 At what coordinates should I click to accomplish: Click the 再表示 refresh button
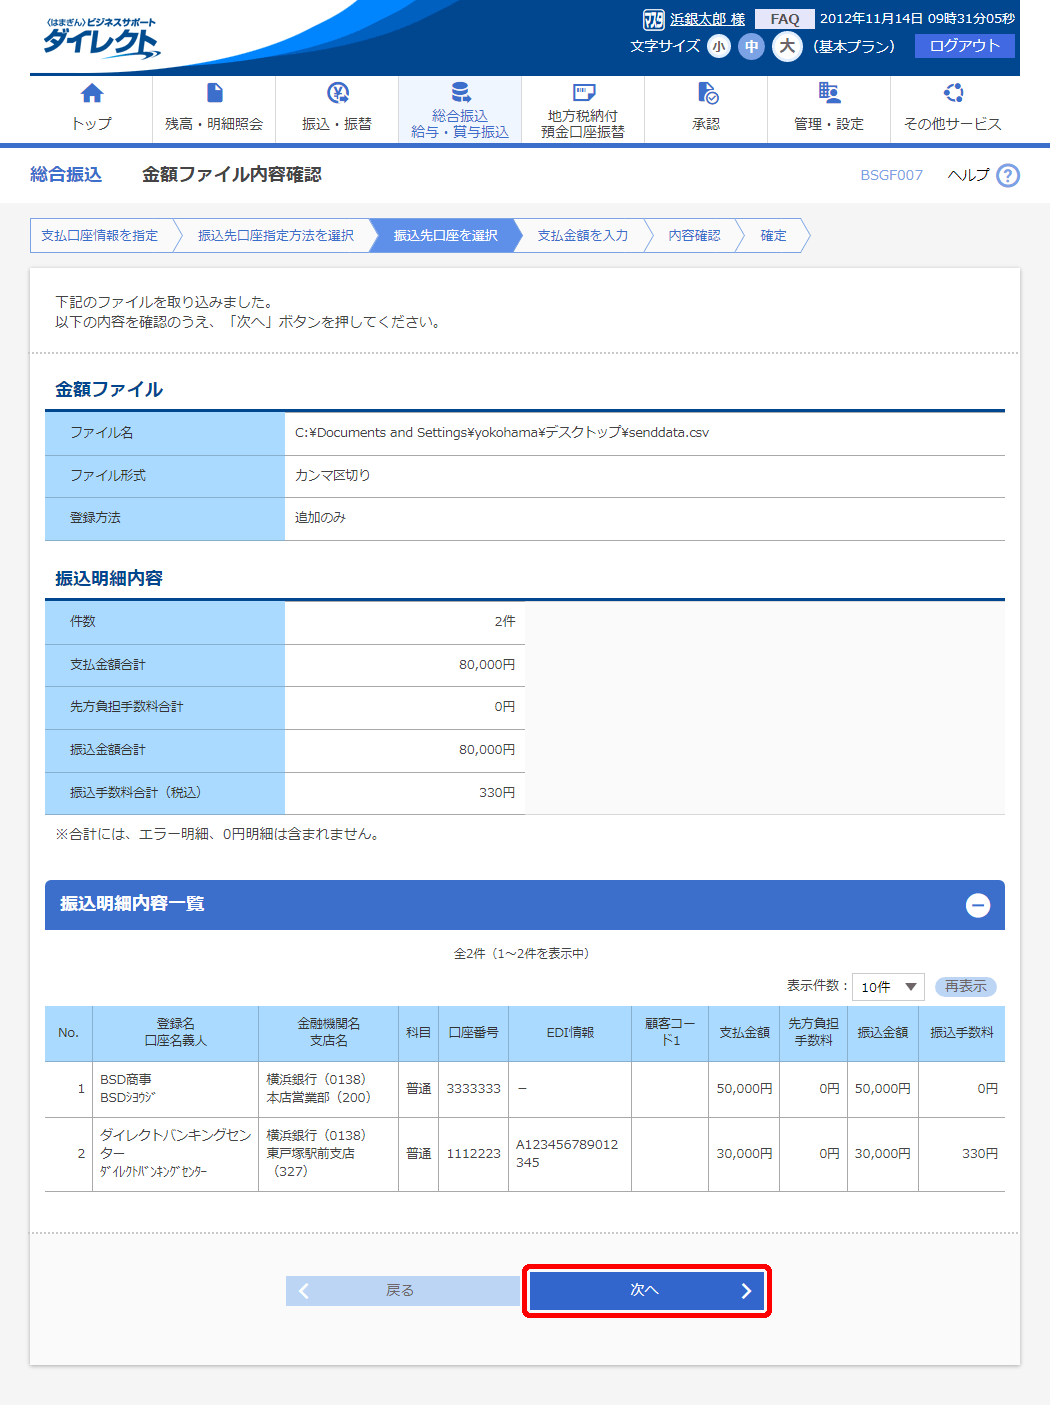[965, 987]
